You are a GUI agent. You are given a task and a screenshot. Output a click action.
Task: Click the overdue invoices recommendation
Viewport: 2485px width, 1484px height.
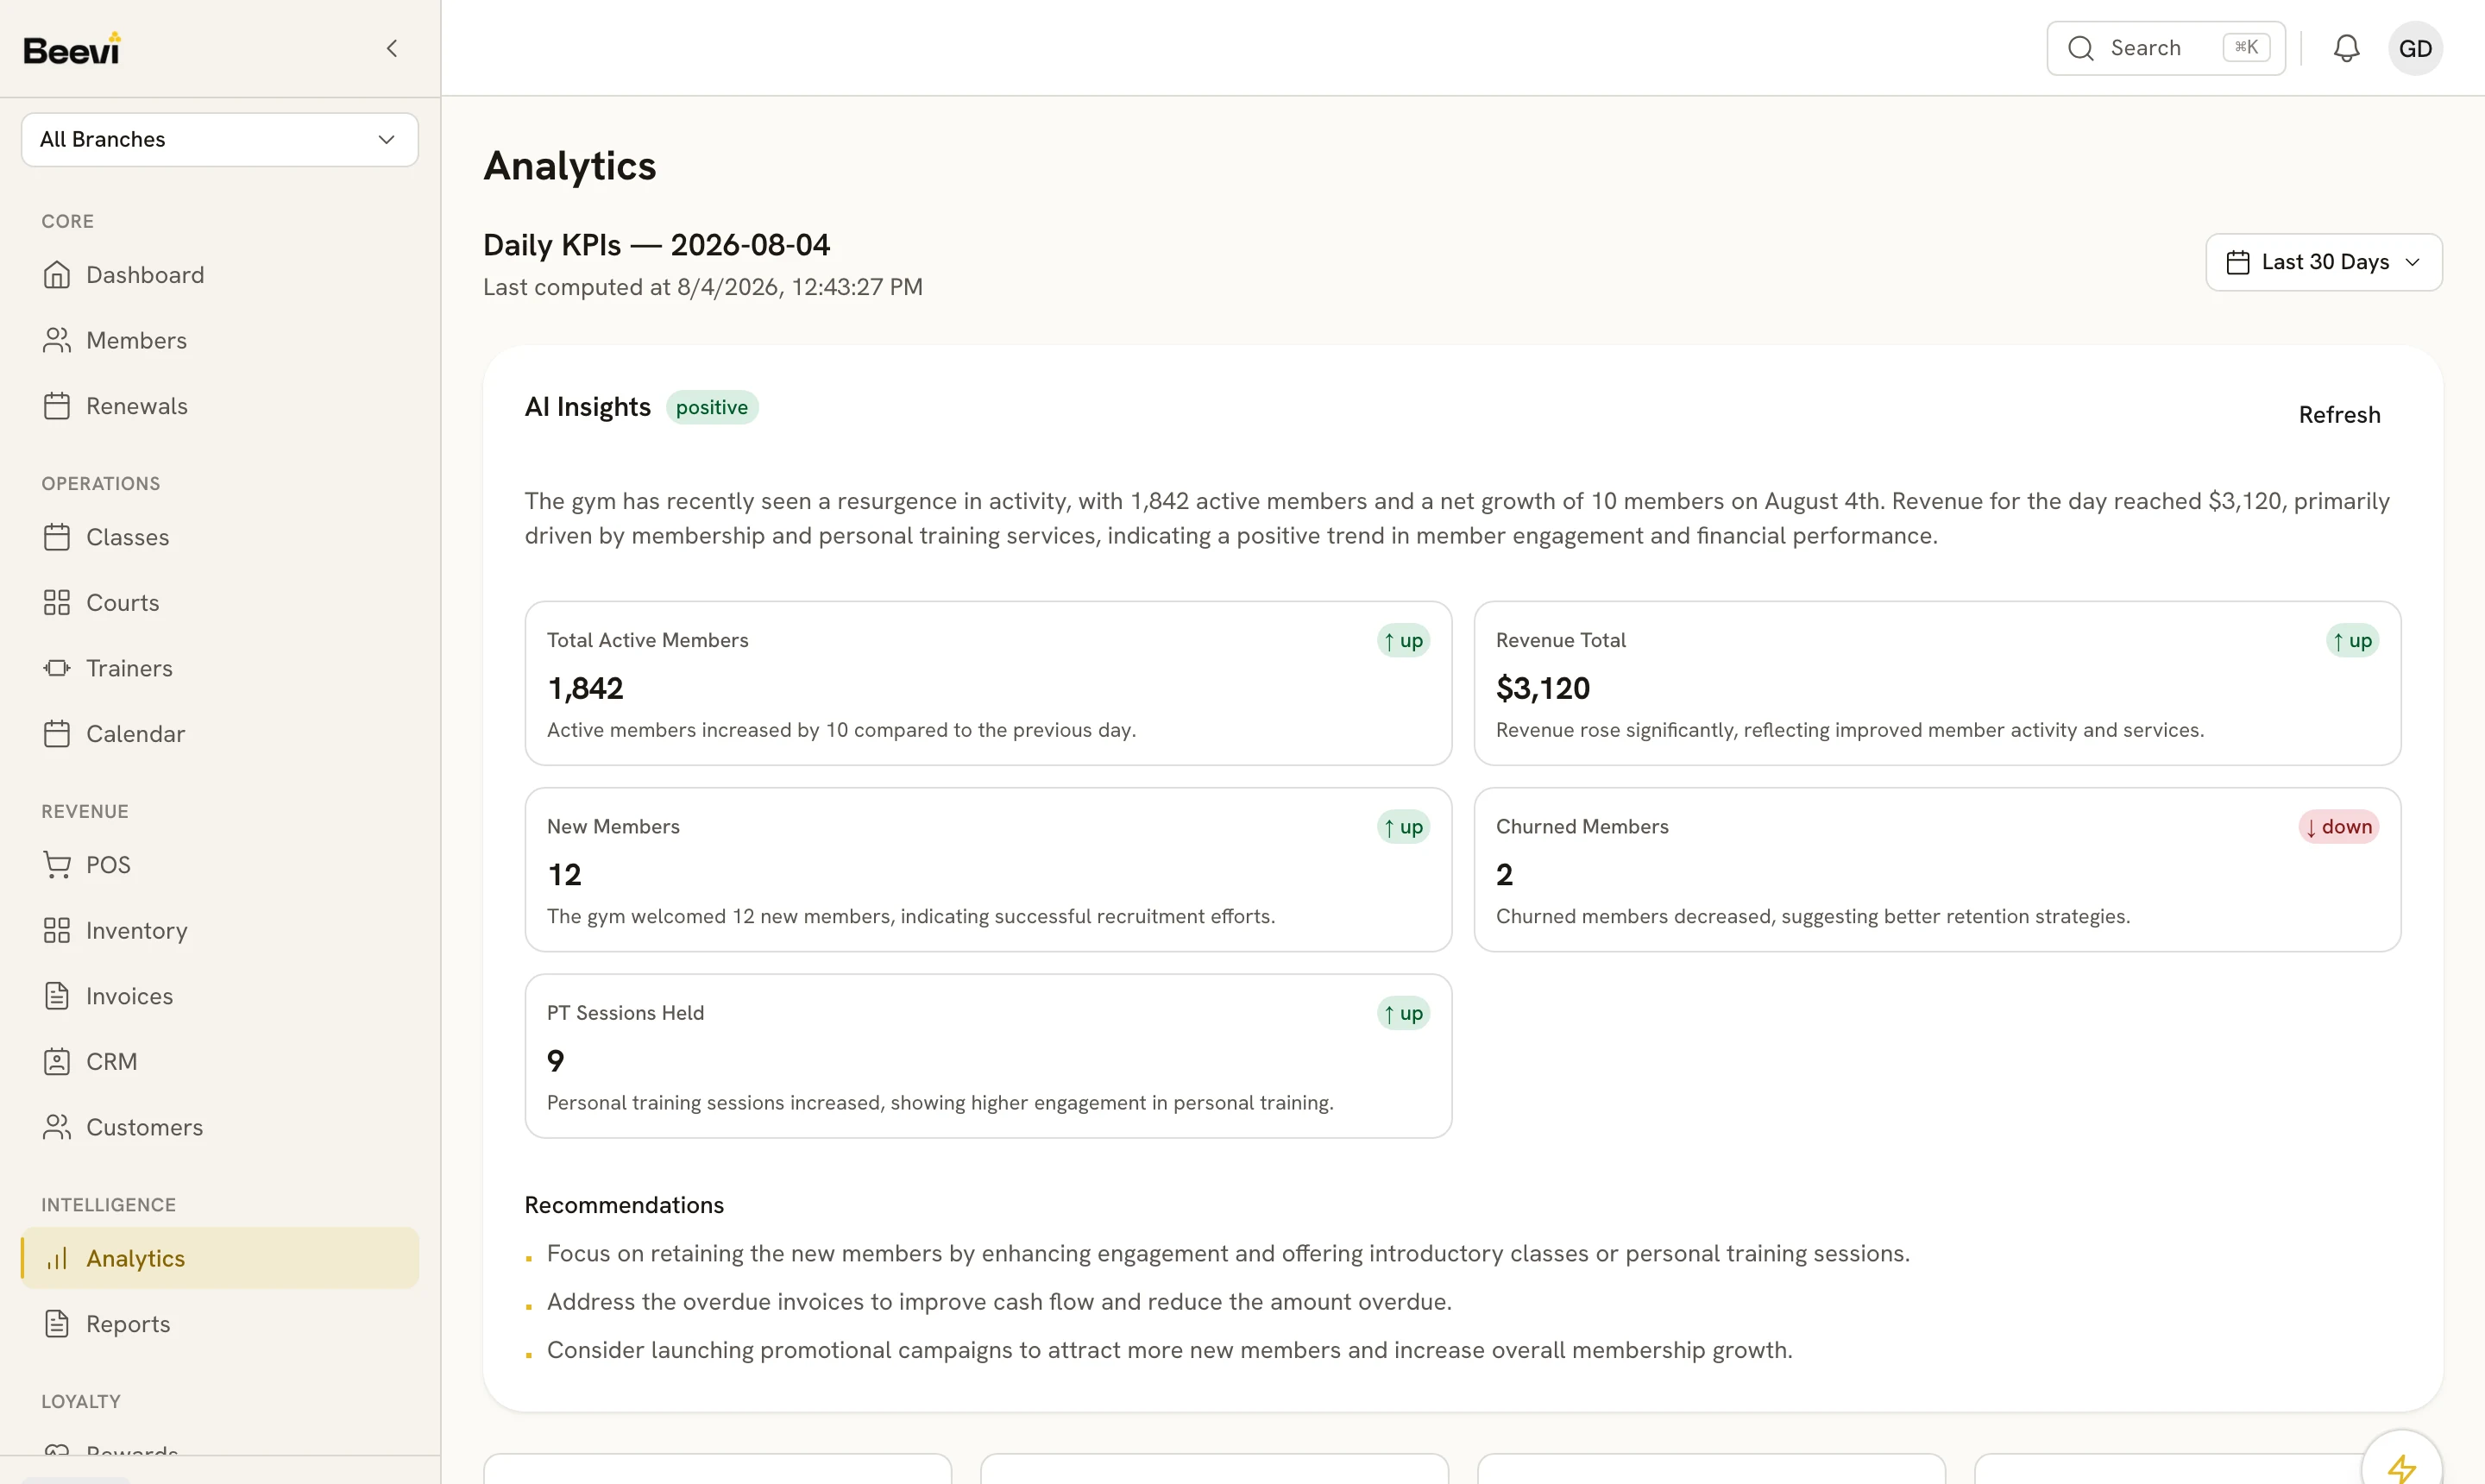pos(999,1302)
